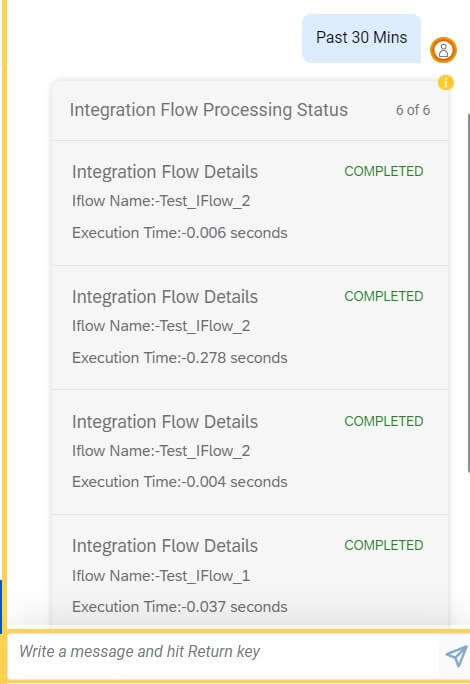
Task: Select the Test_IFlow_1 iflow name entry
Action: point(161,576)
